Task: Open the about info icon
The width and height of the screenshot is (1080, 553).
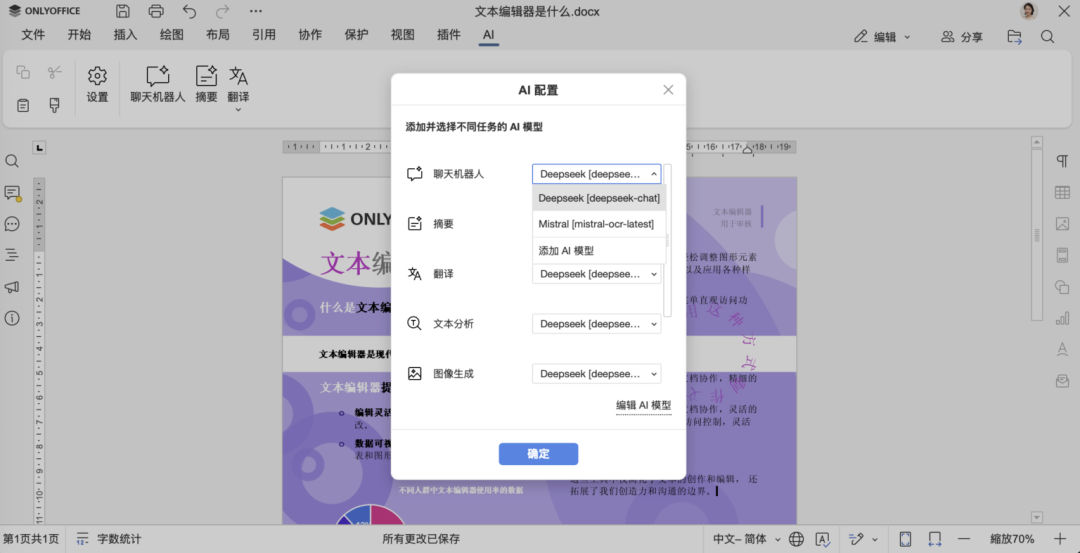Action: [x=12, y=318]
